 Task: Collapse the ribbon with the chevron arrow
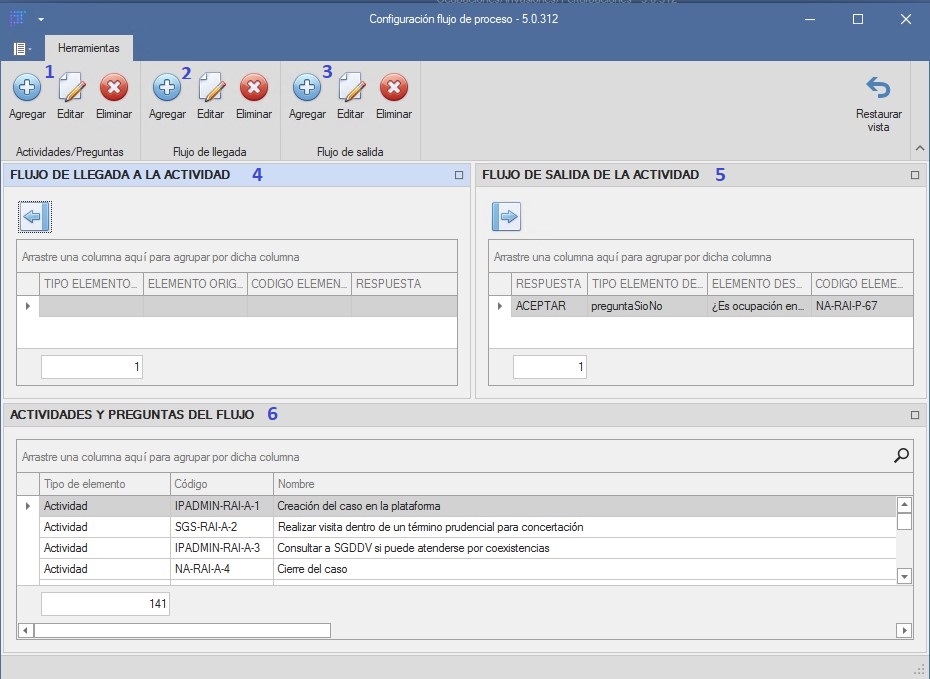tap(919, 150)
